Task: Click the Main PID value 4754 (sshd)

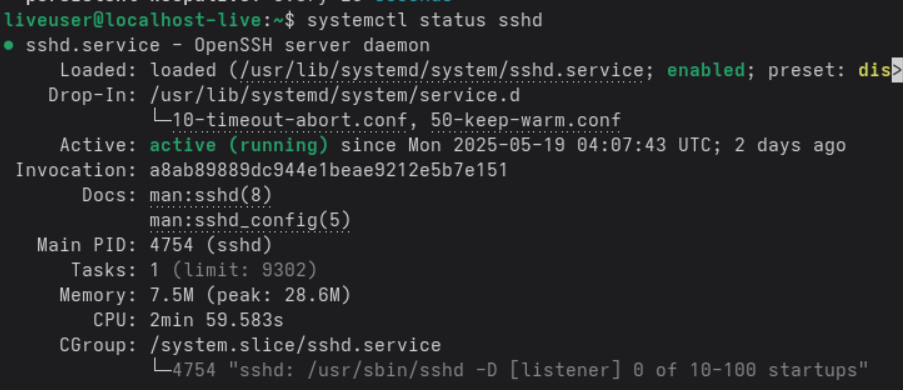Action: pyautogui.click(x=210, y=245)
